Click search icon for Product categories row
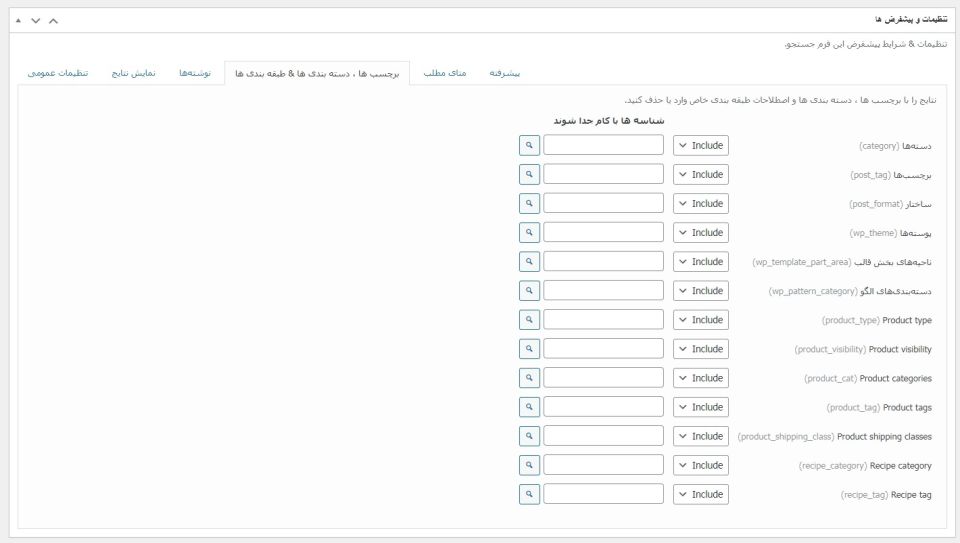 click(x=530, y=378)
